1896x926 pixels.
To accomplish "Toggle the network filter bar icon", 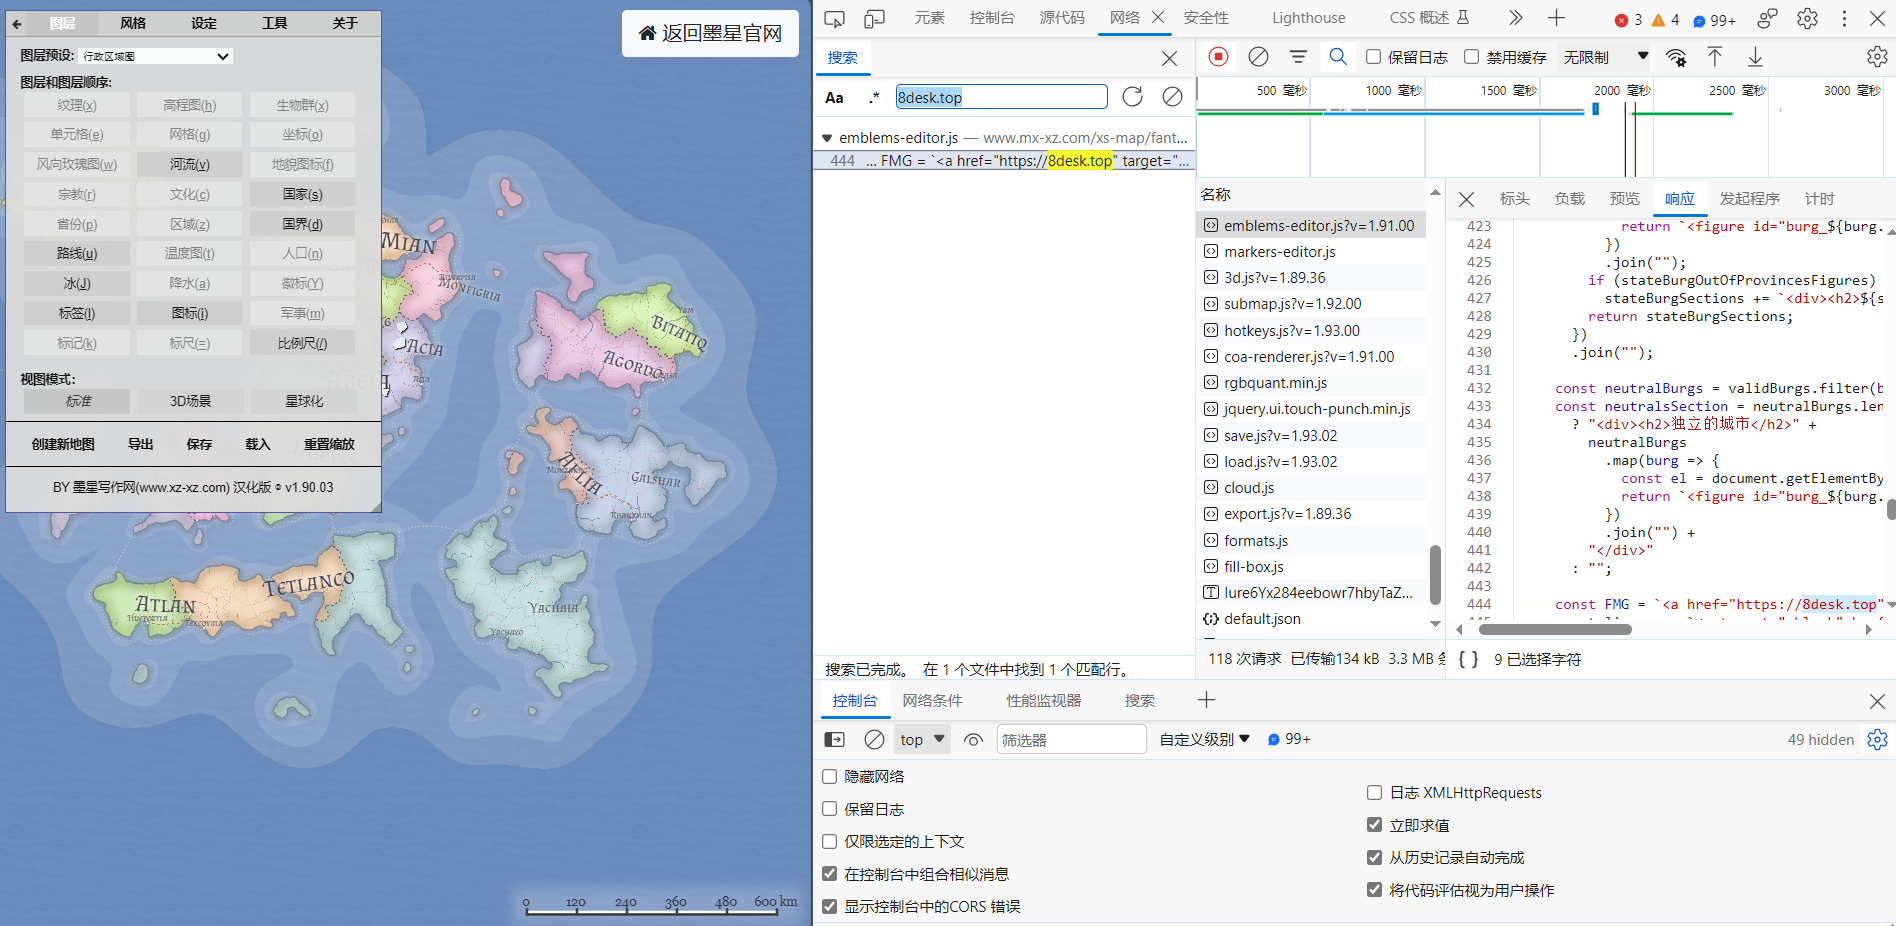I will (1298, 57).
